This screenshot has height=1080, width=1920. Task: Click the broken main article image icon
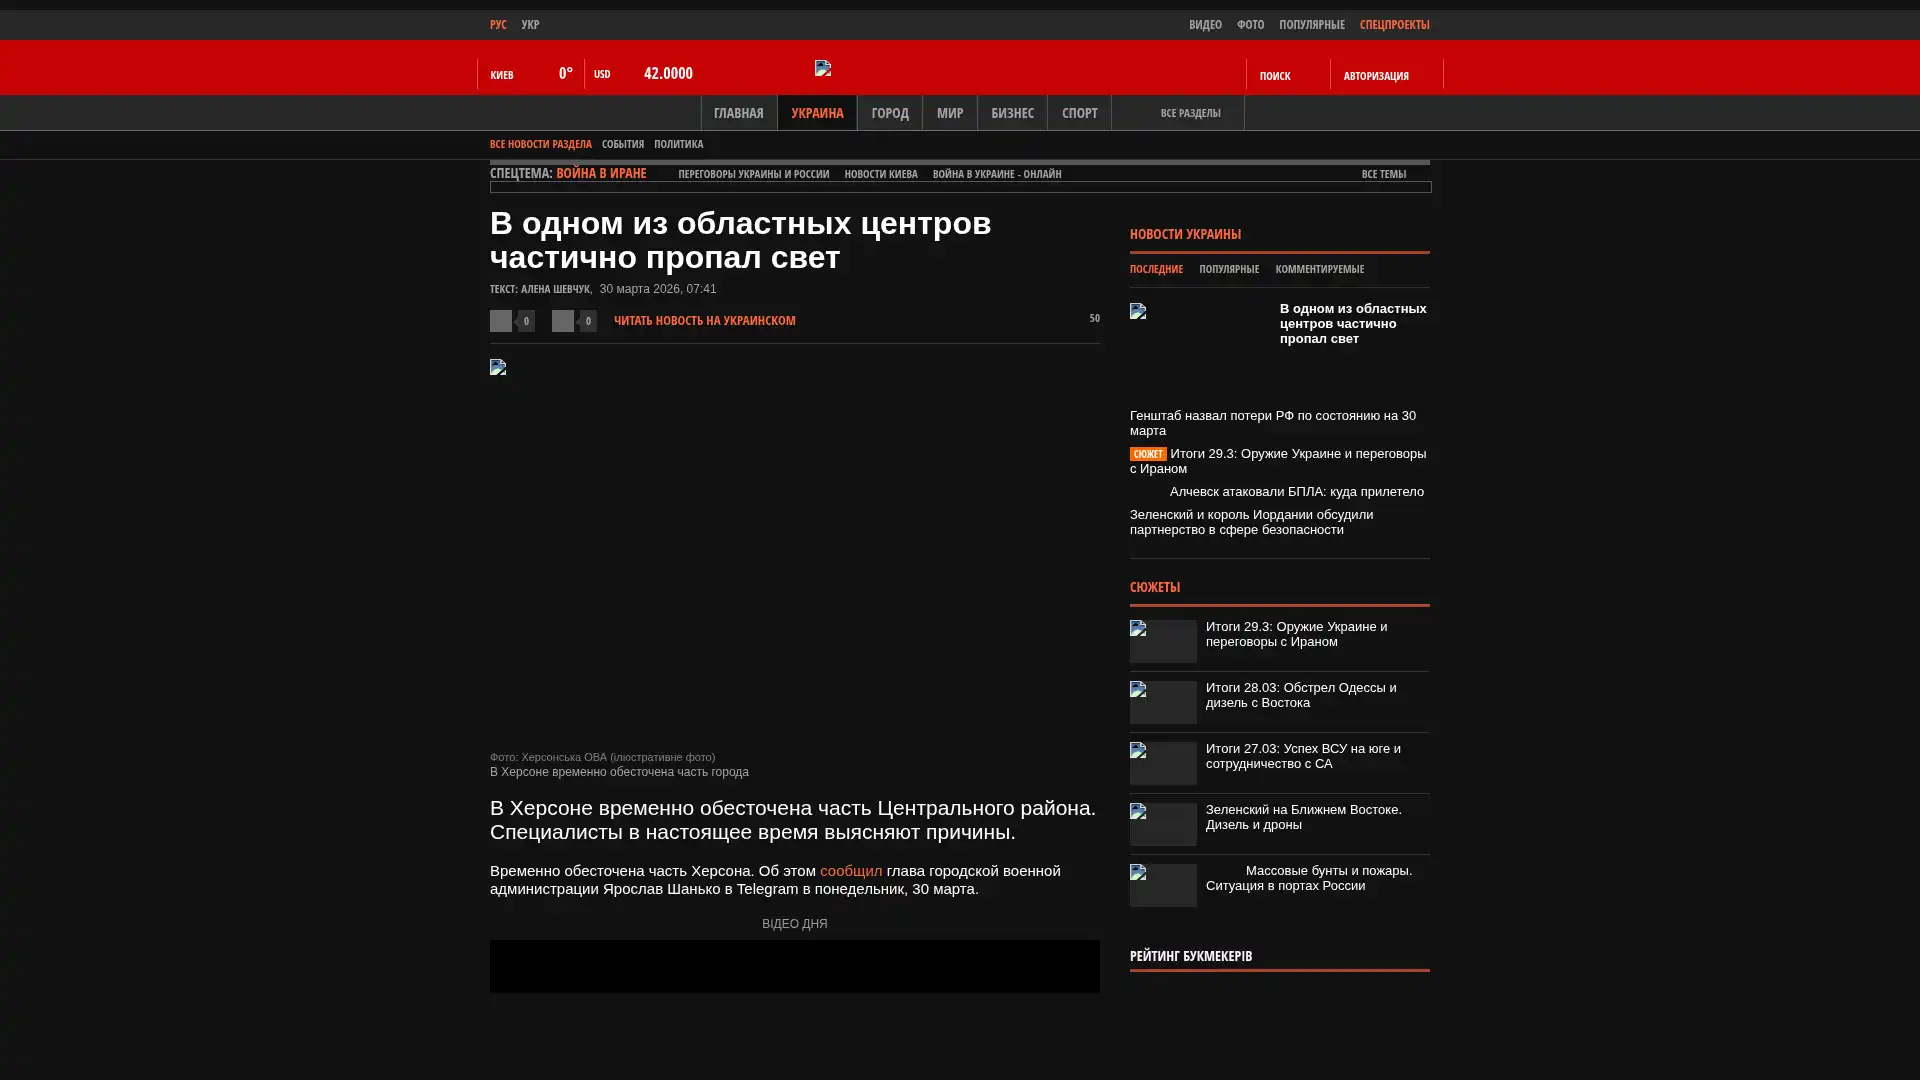(x=498, y=367)
